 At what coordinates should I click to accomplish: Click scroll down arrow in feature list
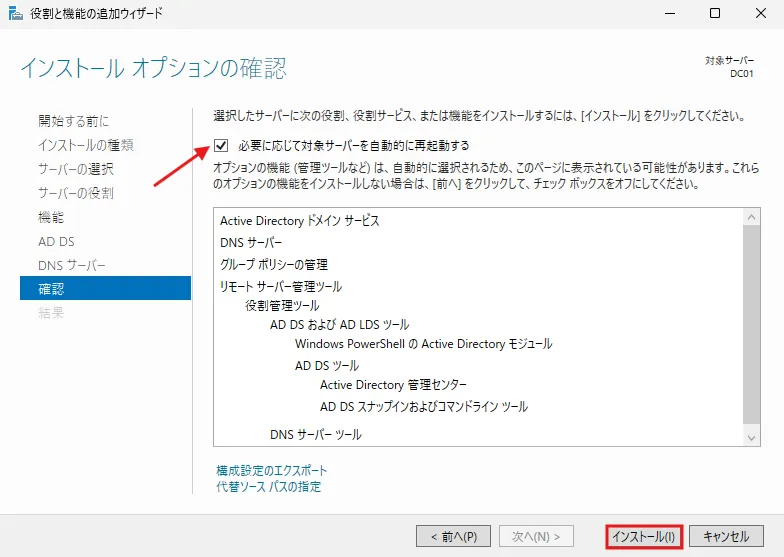coord(751,438)
